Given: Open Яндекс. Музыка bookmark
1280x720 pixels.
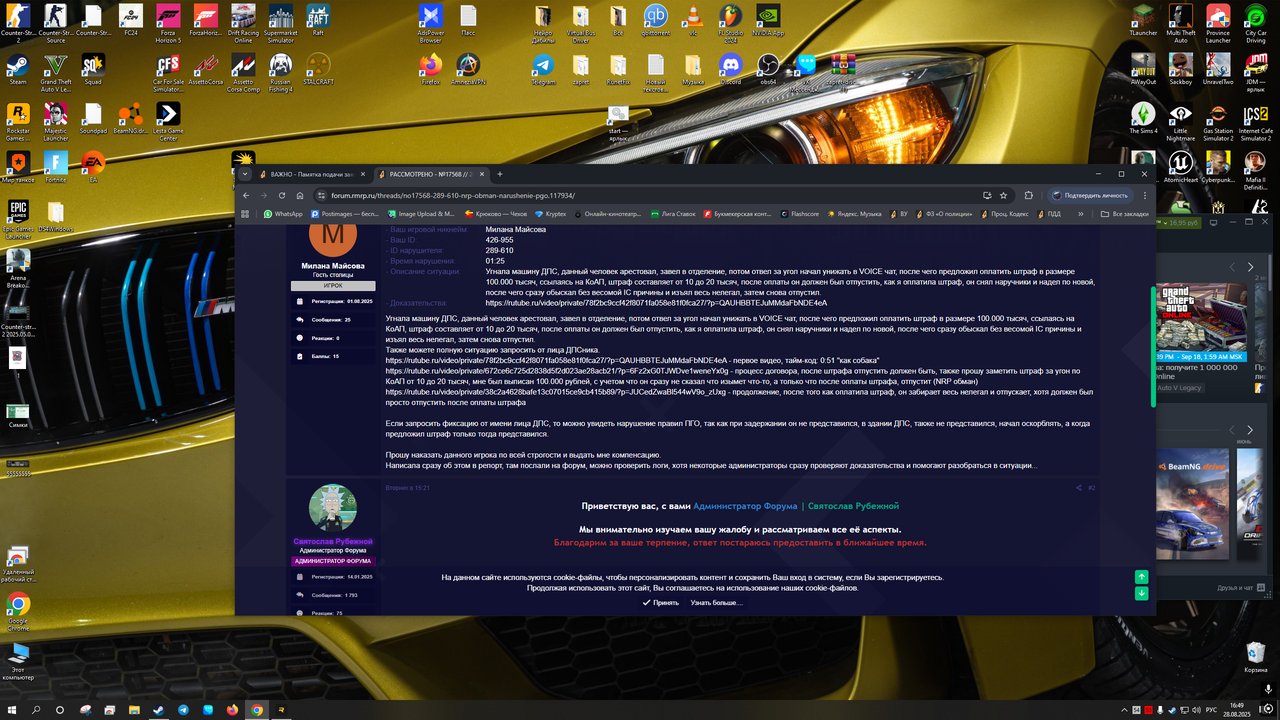Looking at the screenshot, I should pyautogui.click(x=854, y=214).
